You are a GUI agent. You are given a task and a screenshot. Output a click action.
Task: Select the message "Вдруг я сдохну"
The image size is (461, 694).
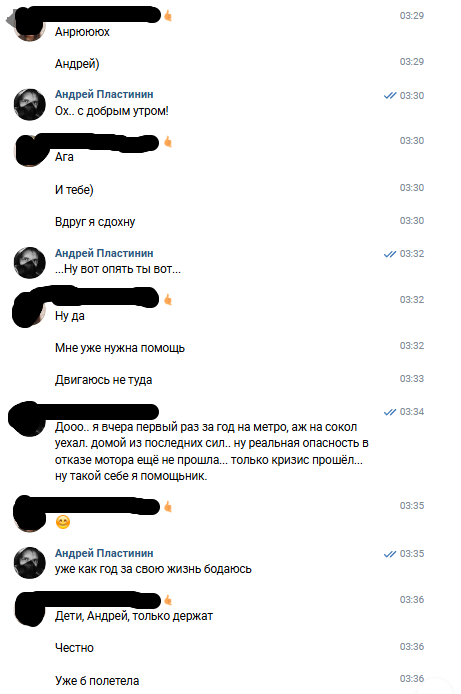[x=95, y=222]
